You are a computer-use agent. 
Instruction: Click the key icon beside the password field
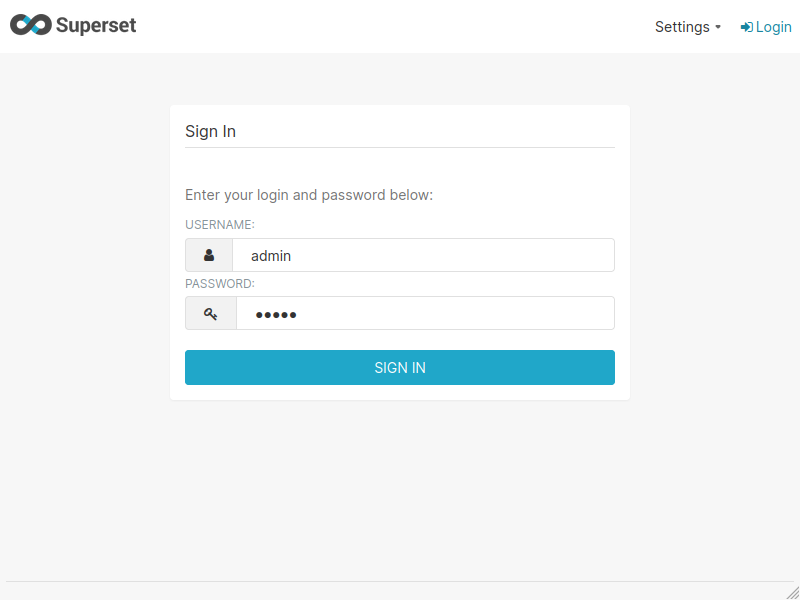point(210,313)
